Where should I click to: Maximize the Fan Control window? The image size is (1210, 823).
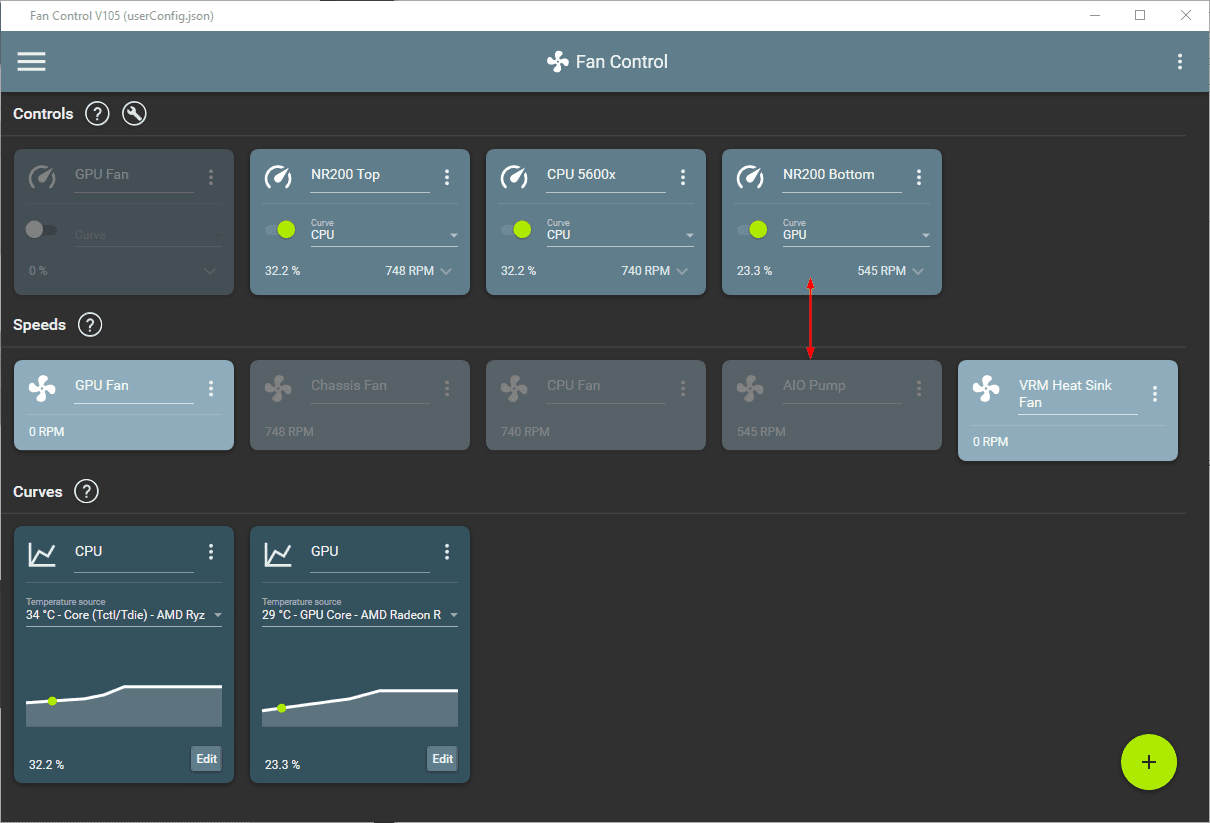1140,15
